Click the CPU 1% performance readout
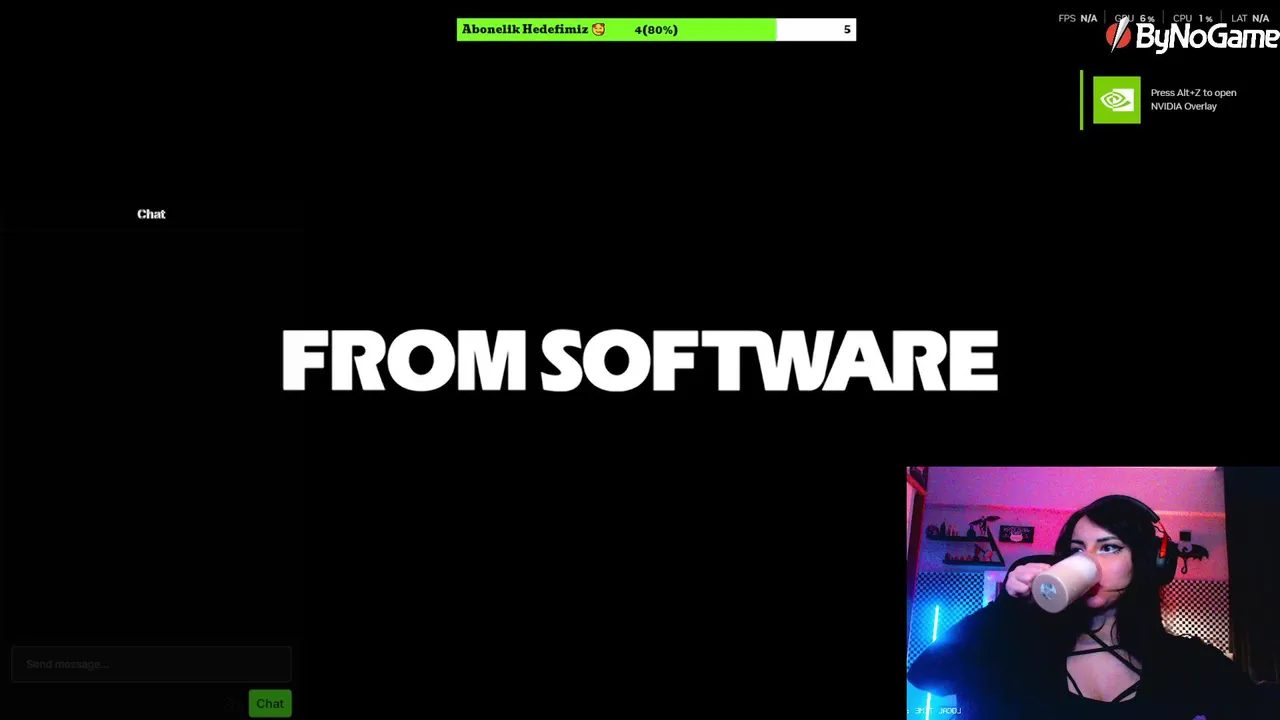Viewport: 1280px width, 720px height. (1192, 18)
